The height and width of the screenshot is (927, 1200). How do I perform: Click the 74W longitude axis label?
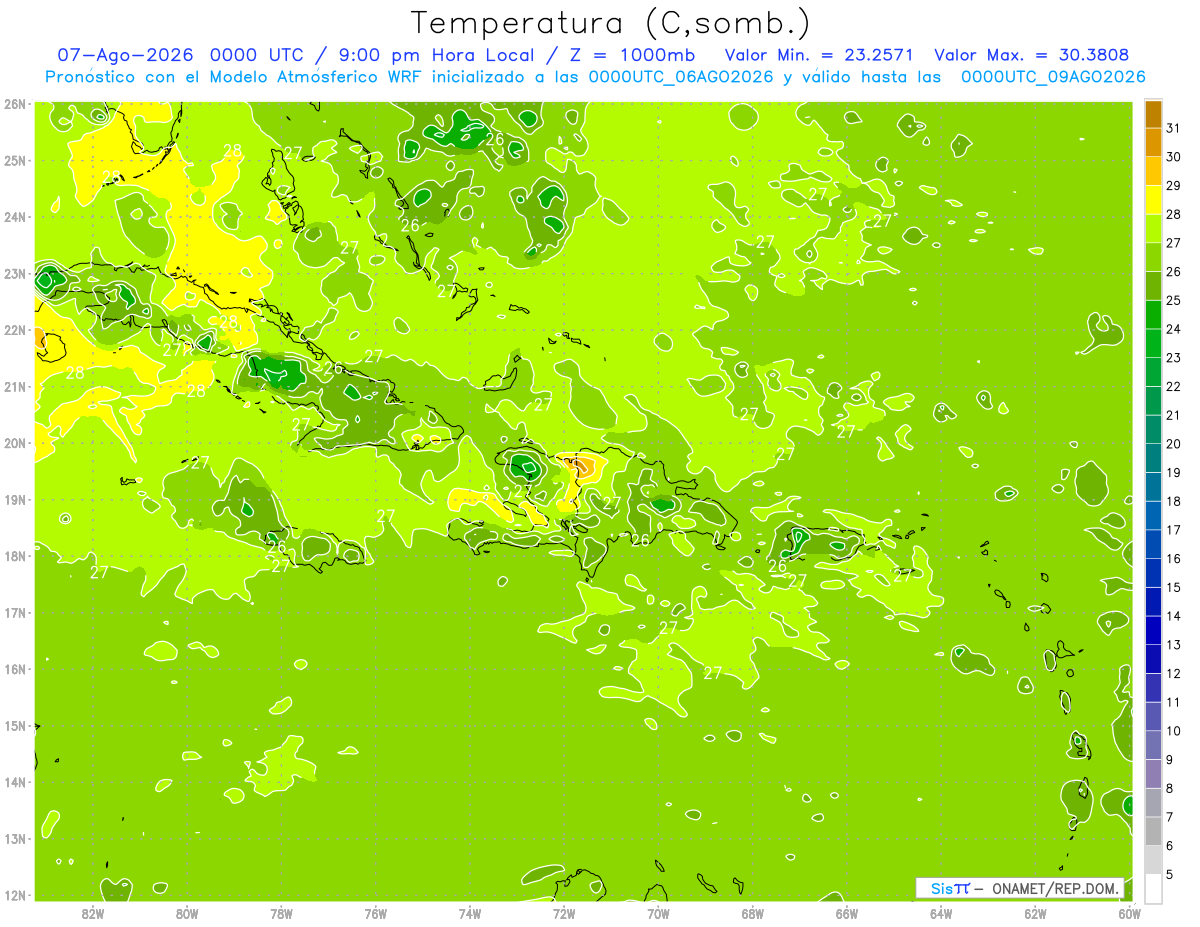click(x=470, y=913)
